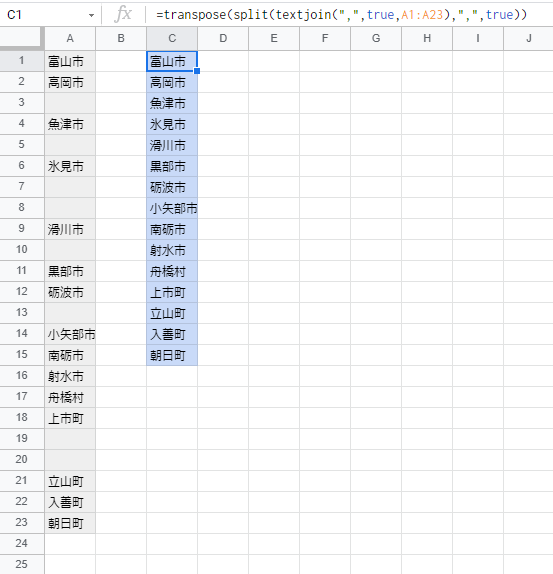Select column C header

point(172,38)
